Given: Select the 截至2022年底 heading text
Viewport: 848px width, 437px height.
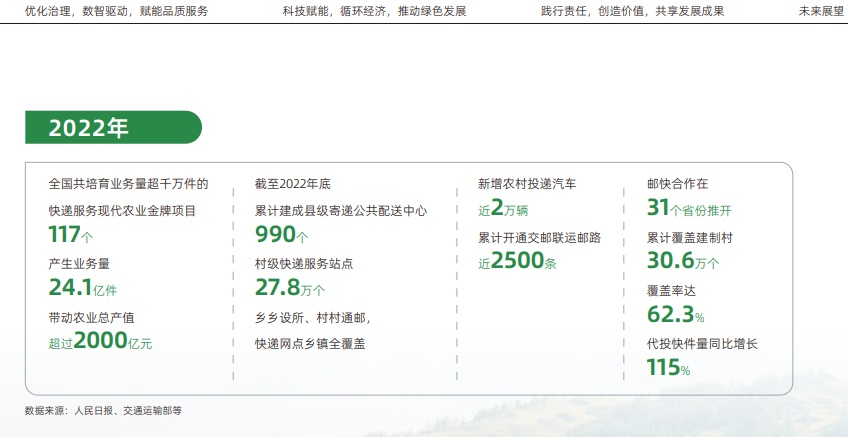Looking at the screenshot, I should coord(293,184).
